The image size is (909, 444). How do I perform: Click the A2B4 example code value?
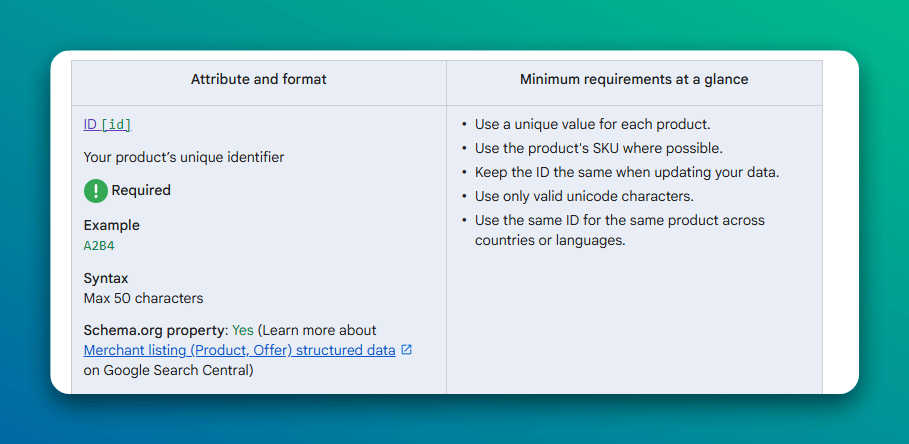click(99, 245)
